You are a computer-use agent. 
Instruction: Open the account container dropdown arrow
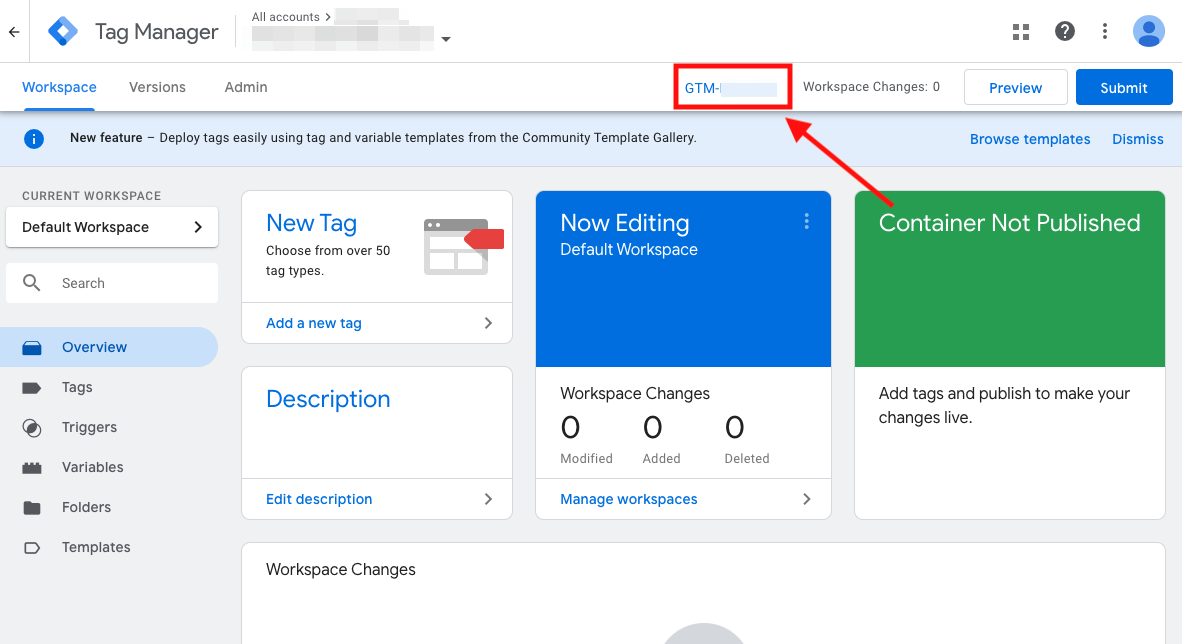pos(446,39)
